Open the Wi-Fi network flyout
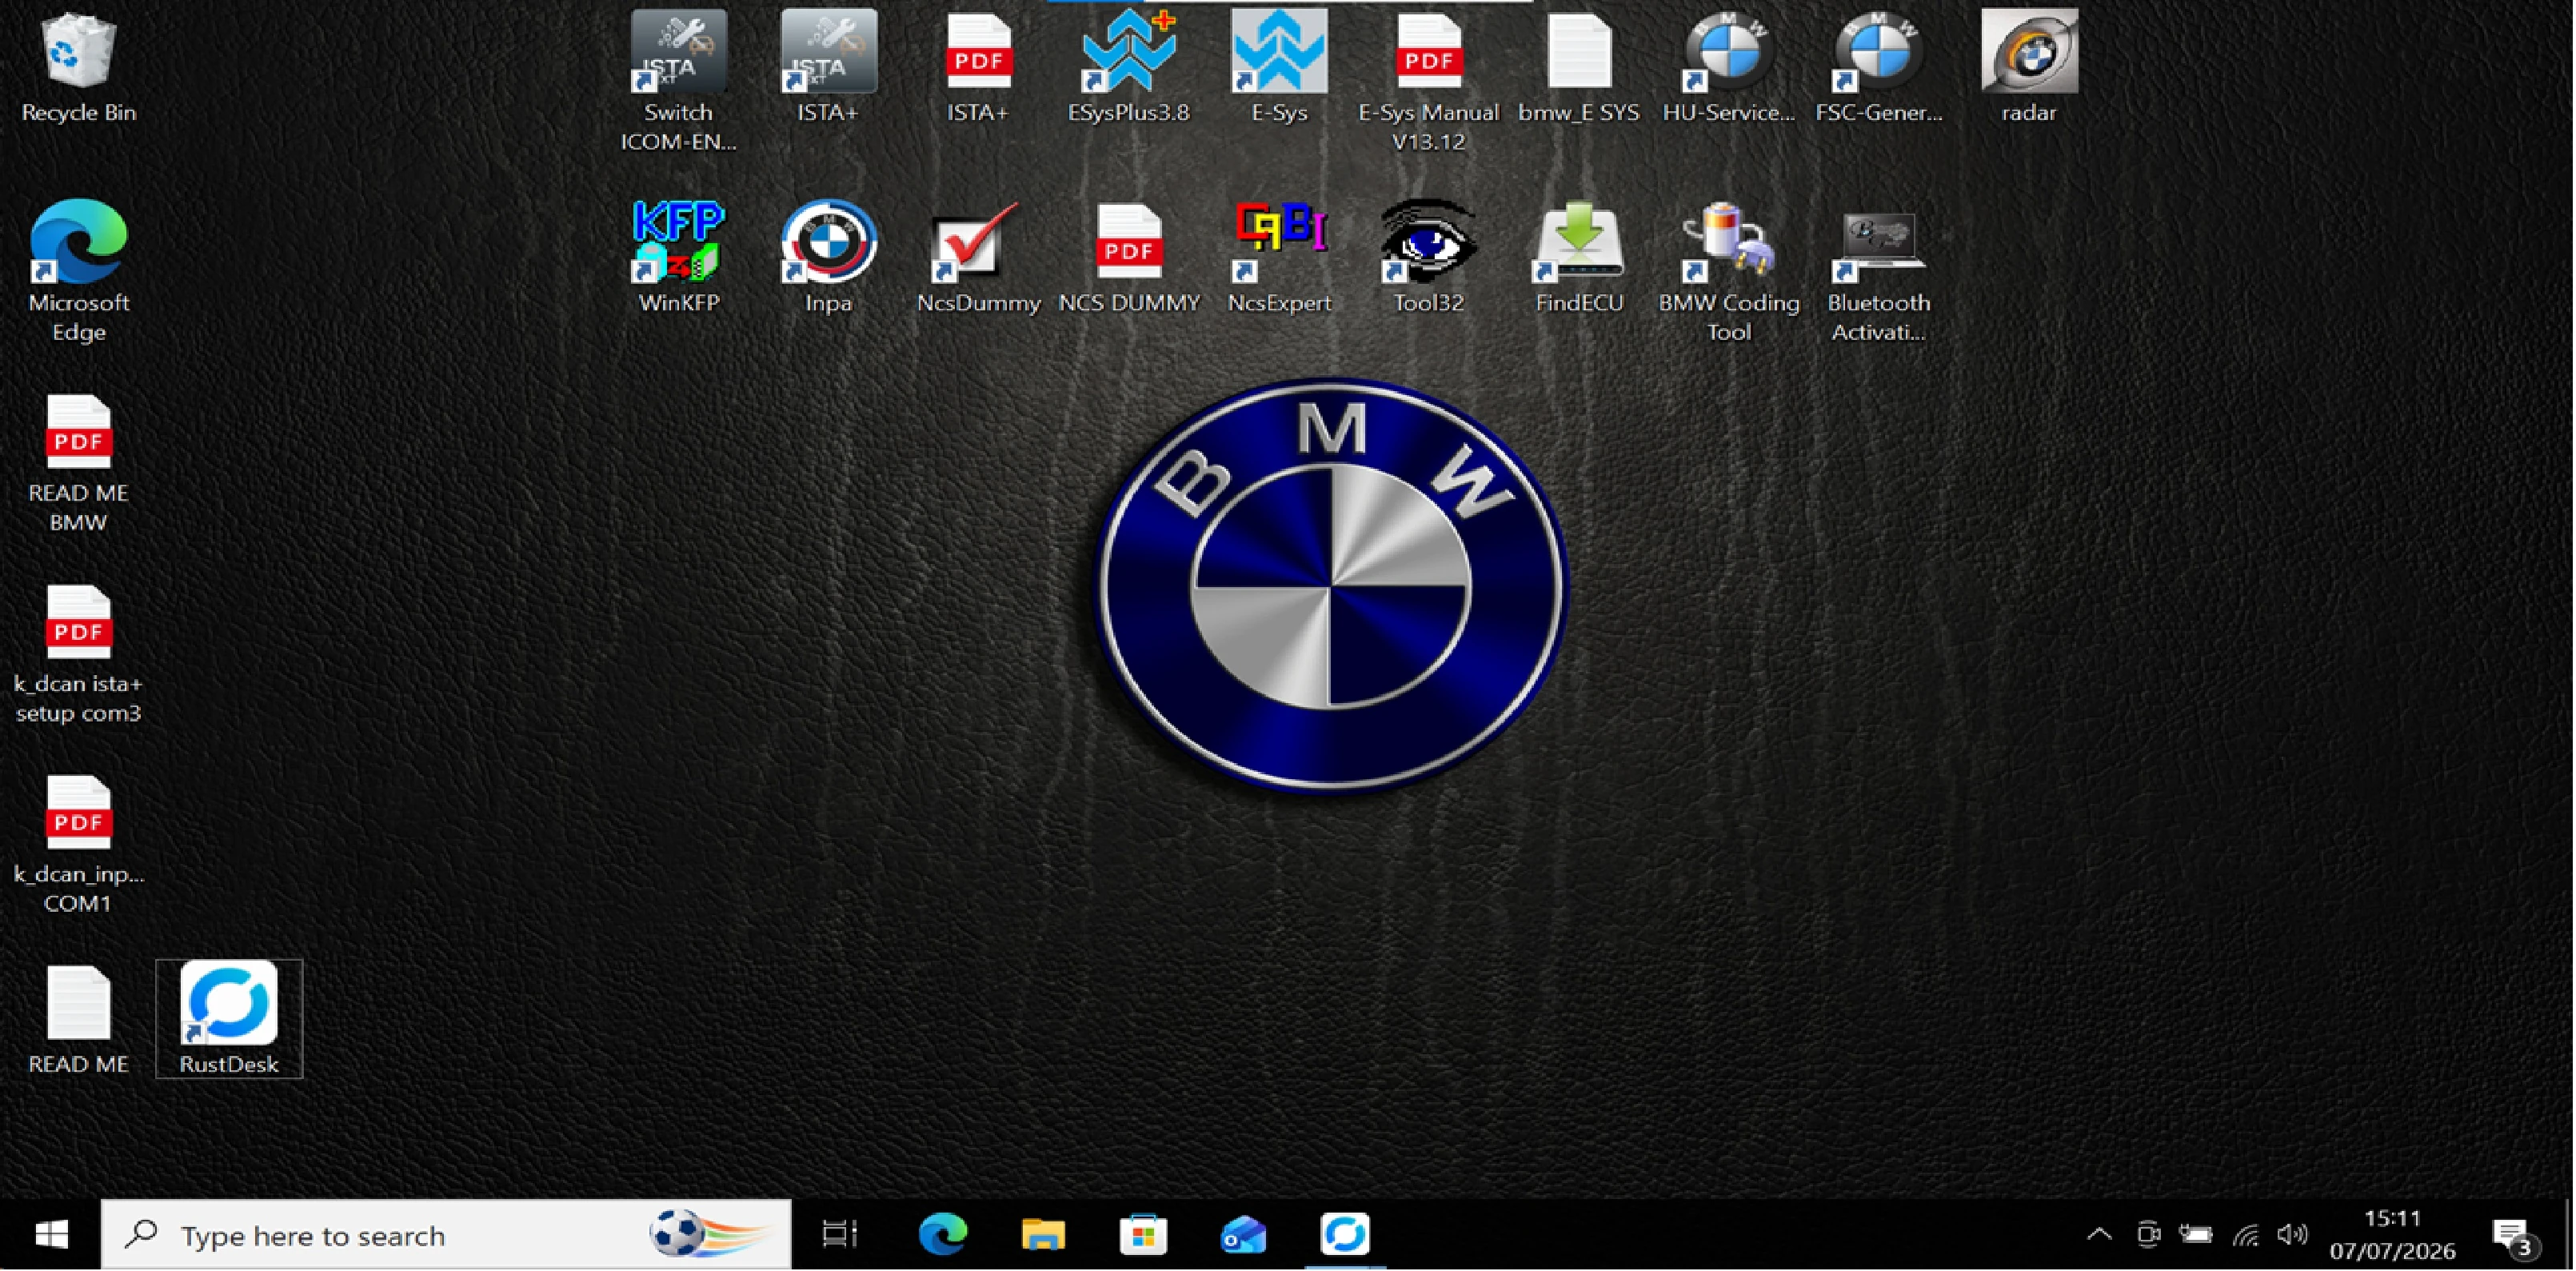This screenshot has width=2576, height=1271. 2246,1235
